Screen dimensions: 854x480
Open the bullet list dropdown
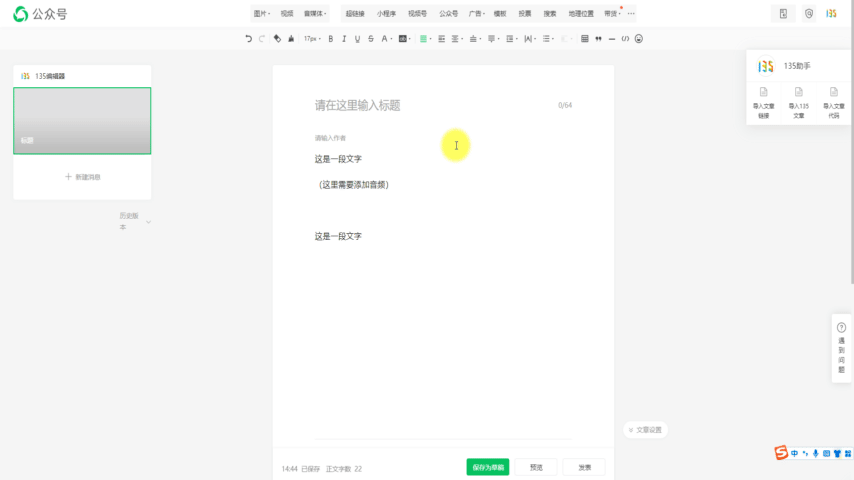click(546, 39)
